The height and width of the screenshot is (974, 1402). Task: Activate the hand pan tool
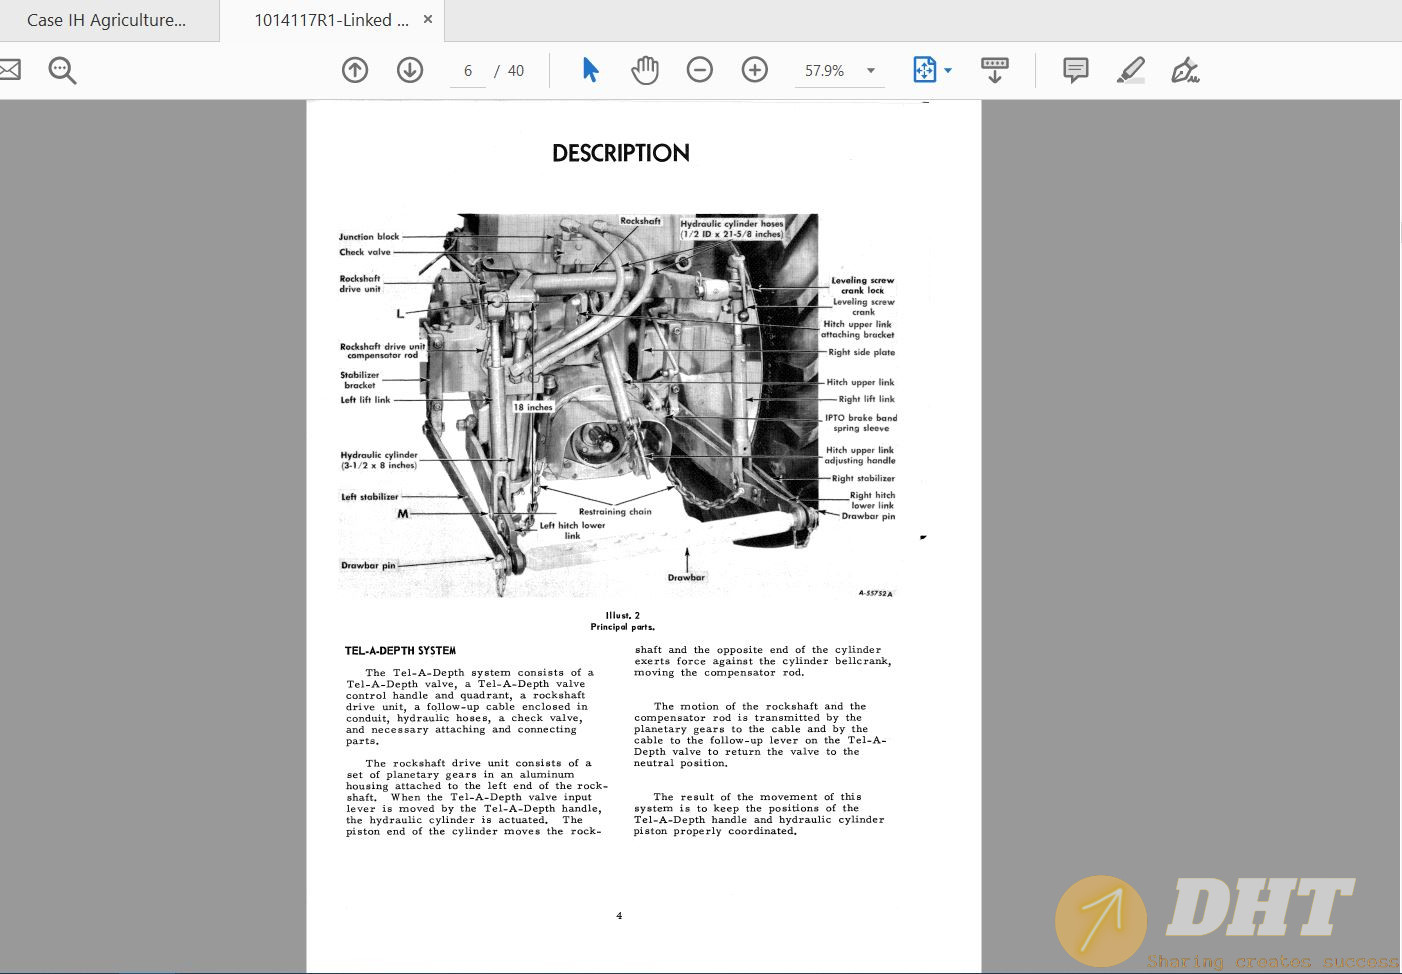pos(645,70)
